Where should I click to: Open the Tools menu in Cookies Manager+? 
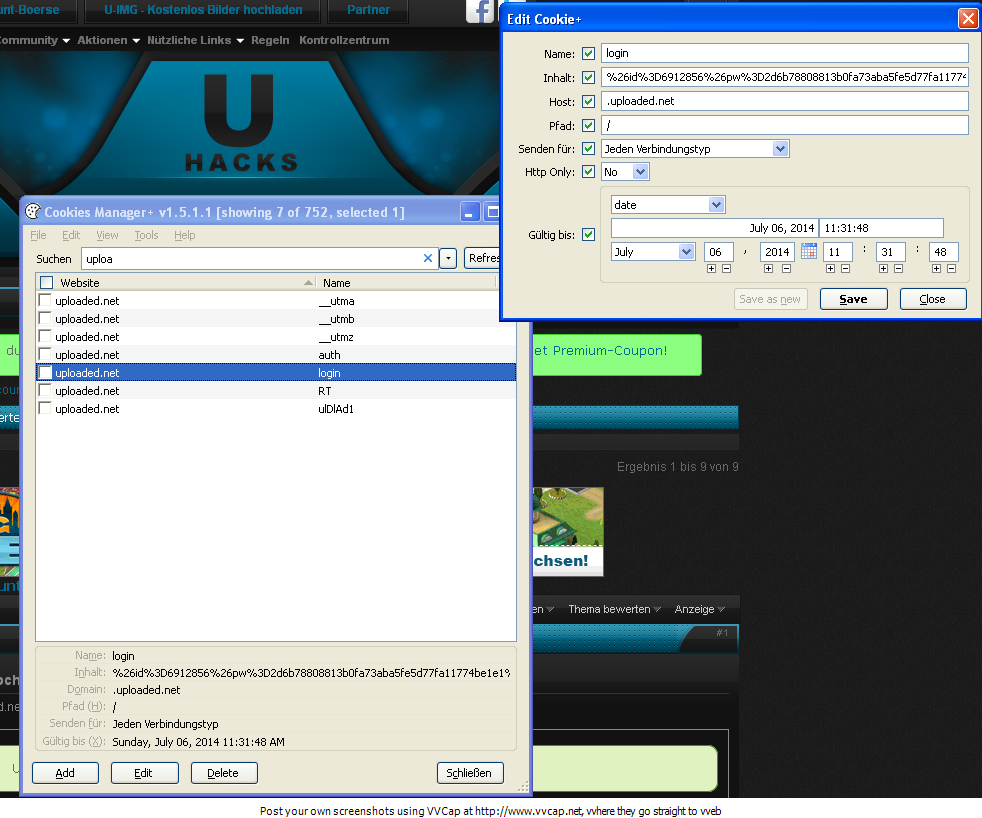coord(146,235)
